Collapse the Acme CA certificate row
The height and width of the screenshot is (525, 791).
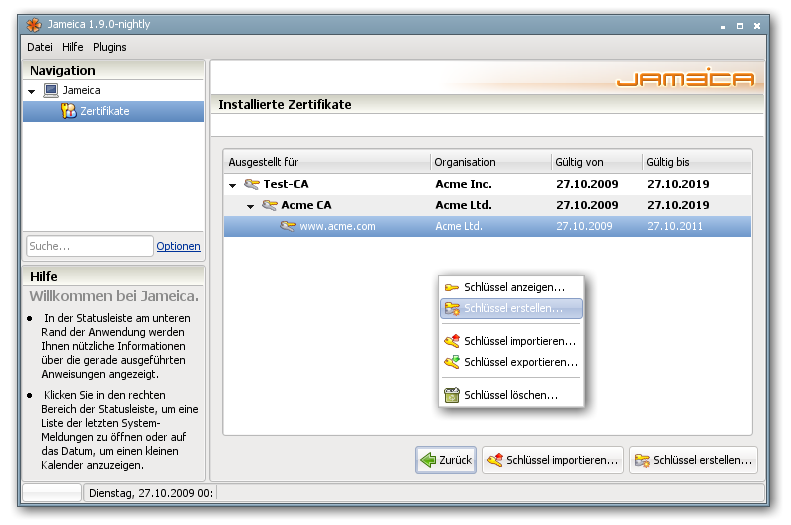pos(250,207)
